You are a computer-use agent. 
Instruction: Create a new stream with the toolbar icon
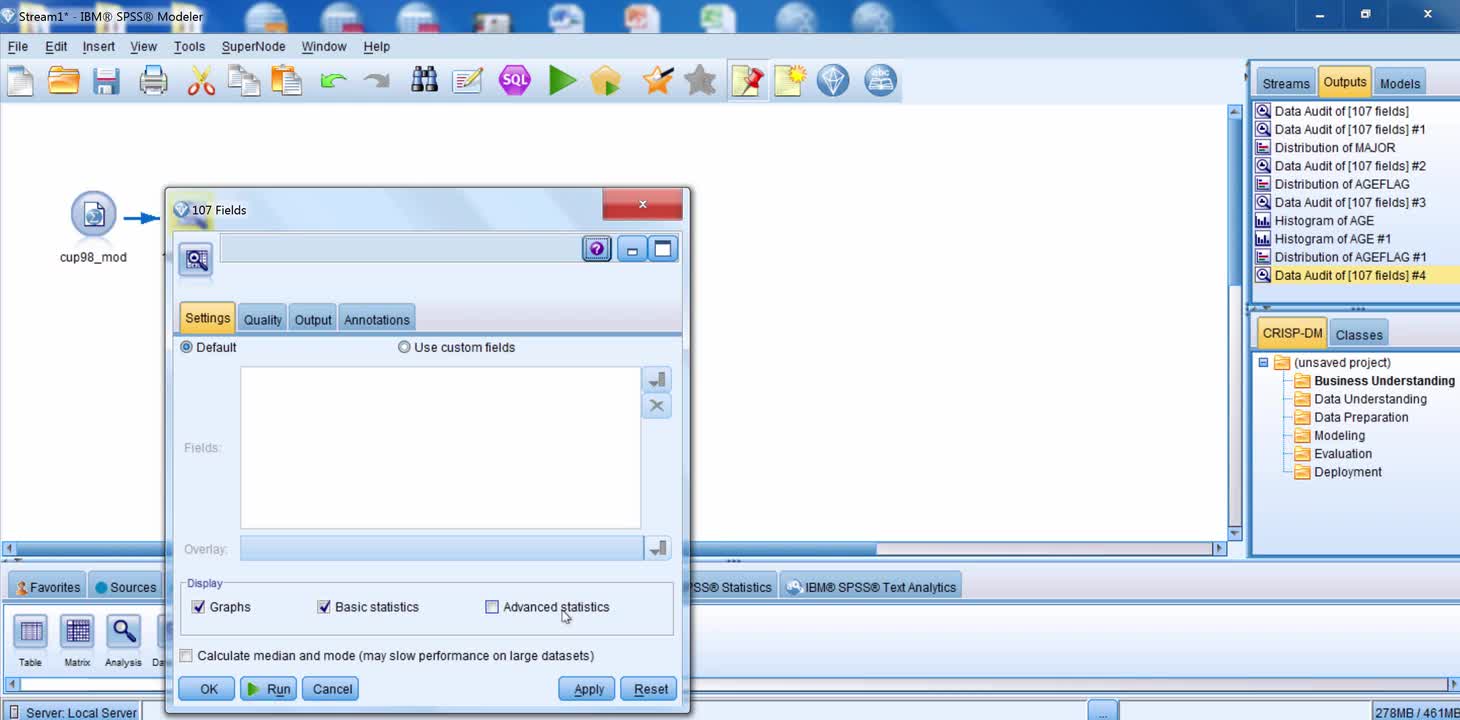(21, 81)
